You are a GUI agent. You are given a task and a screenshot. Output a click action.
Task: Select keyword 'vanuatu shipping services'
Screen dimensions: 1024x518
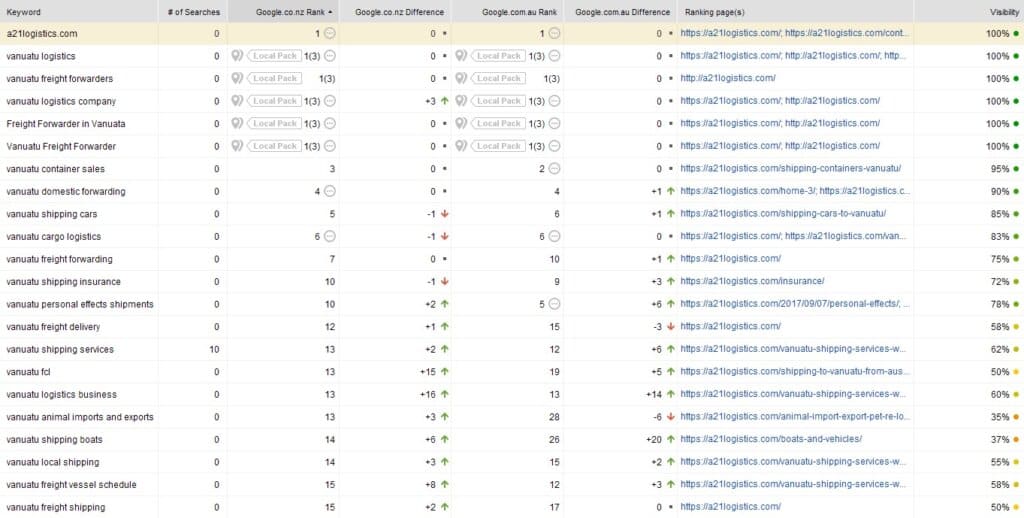click(x=60, y=349)
